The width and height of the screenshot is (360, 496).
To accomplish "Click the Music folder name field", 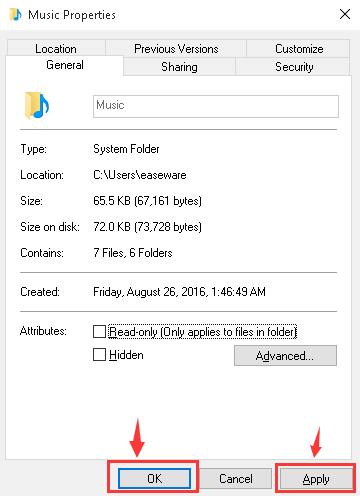I will (x=216, y=106).
